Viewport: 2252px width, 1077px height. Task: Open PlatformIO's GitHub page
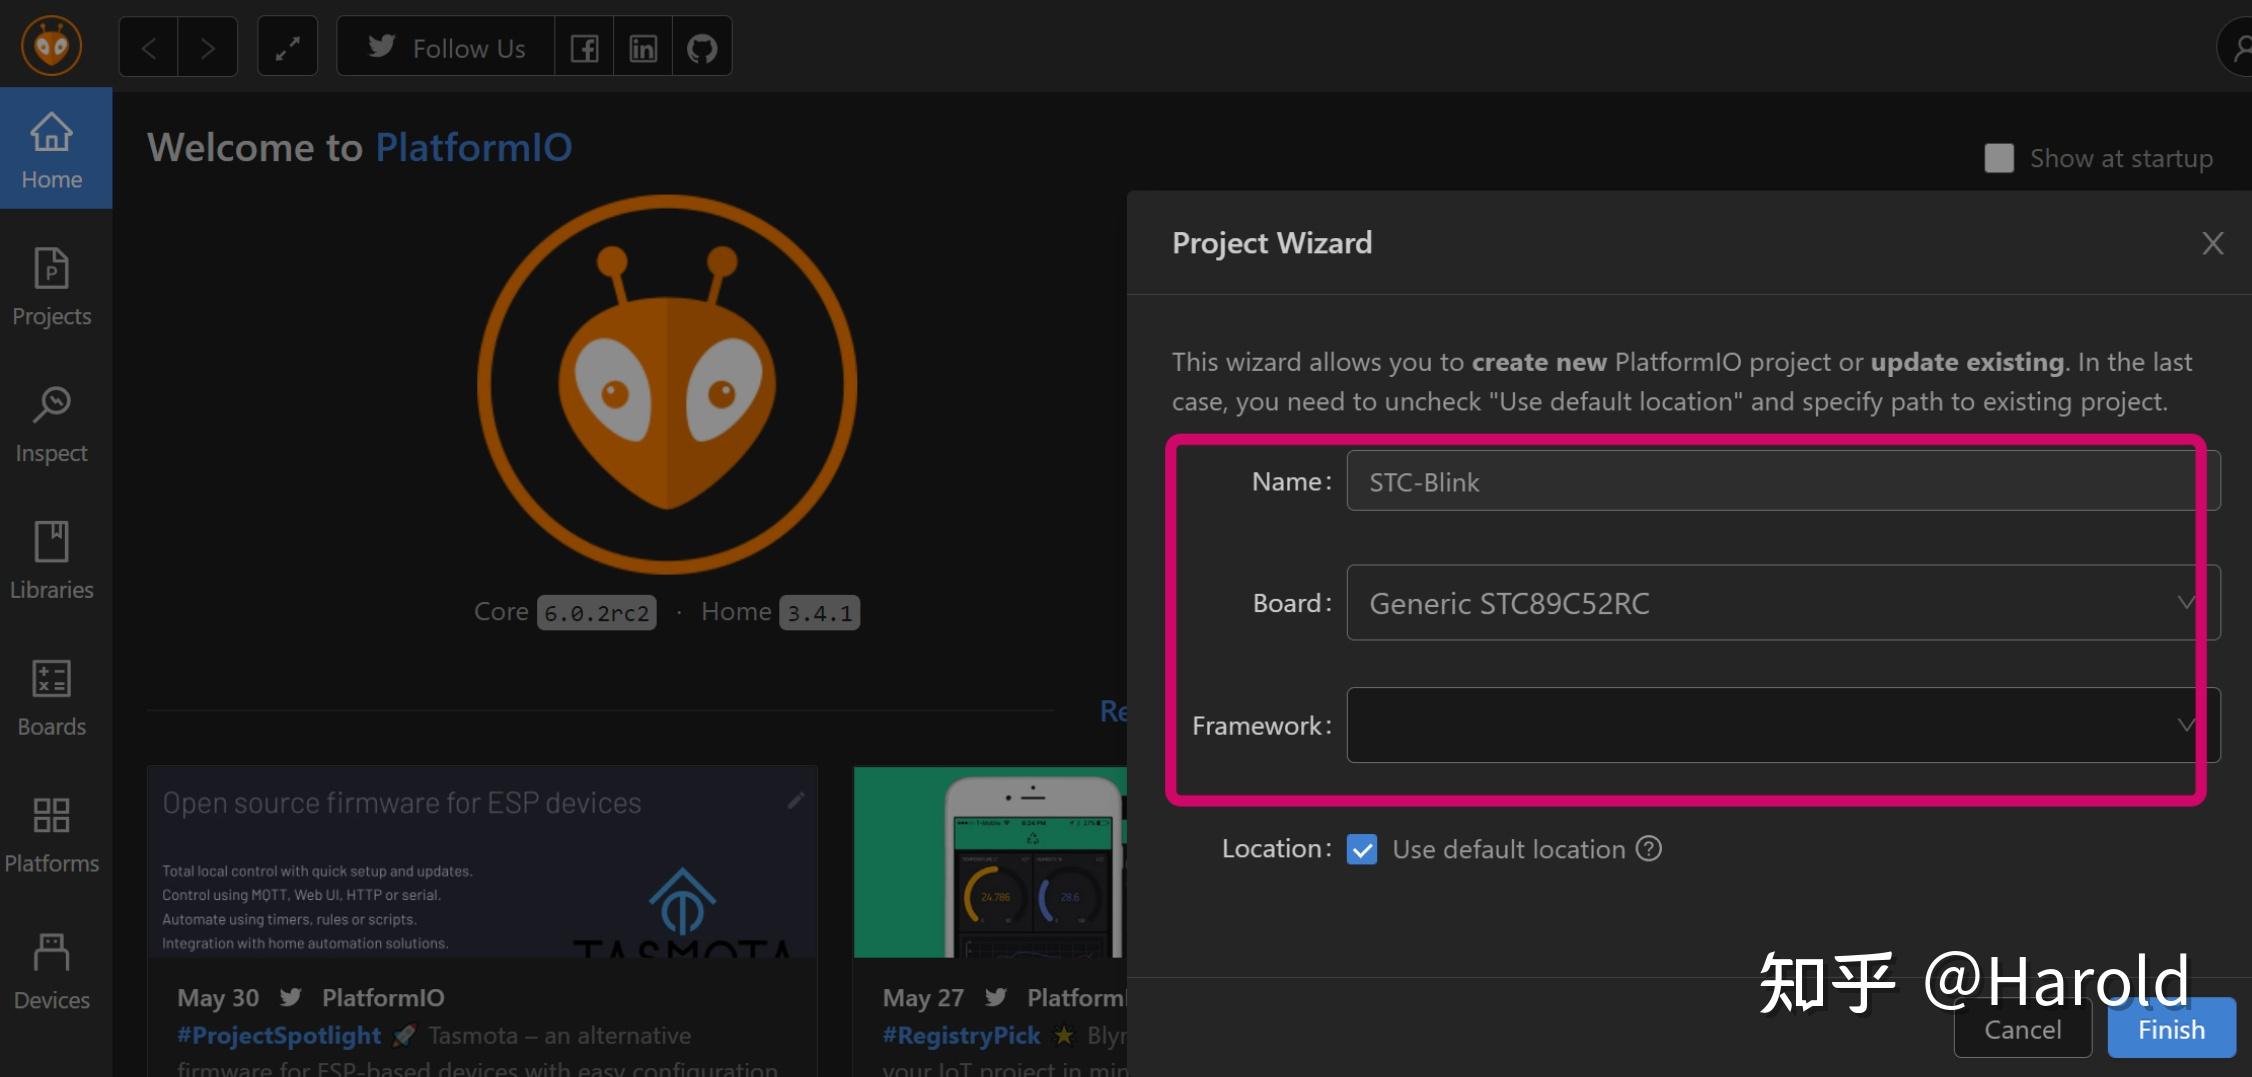701,46
